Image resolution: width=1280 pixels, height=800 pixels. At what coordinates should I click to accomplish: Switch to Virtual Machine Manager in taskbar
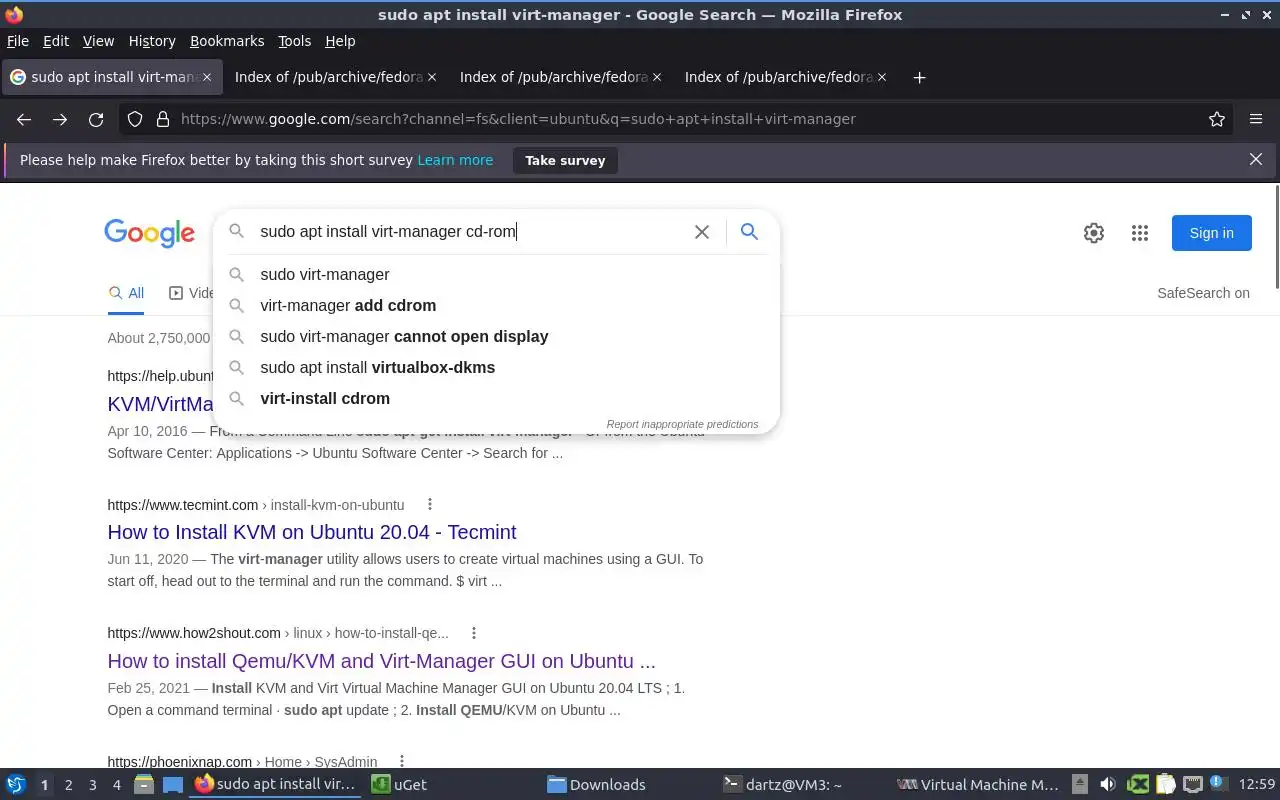pos(979,785)
